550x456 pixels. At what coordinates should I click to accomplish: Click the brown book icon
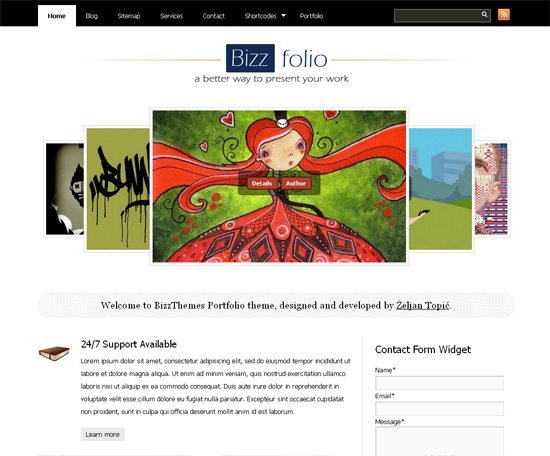54,353
